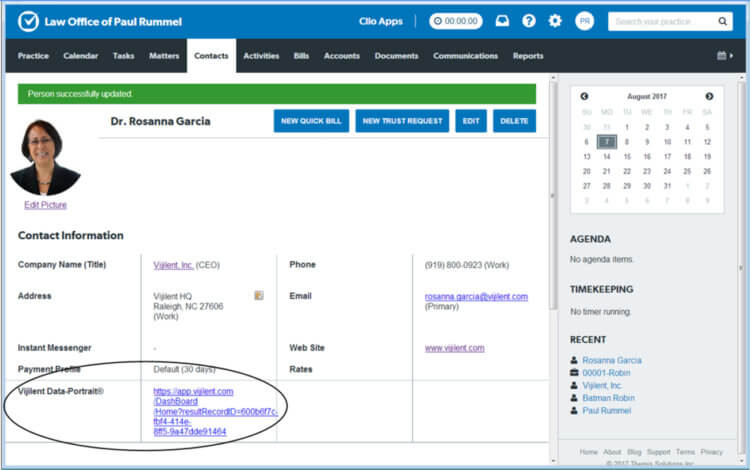This screenshot has height=470, width=750.
Task: Open the Accounts tab
Action: (x=342, y=56)
